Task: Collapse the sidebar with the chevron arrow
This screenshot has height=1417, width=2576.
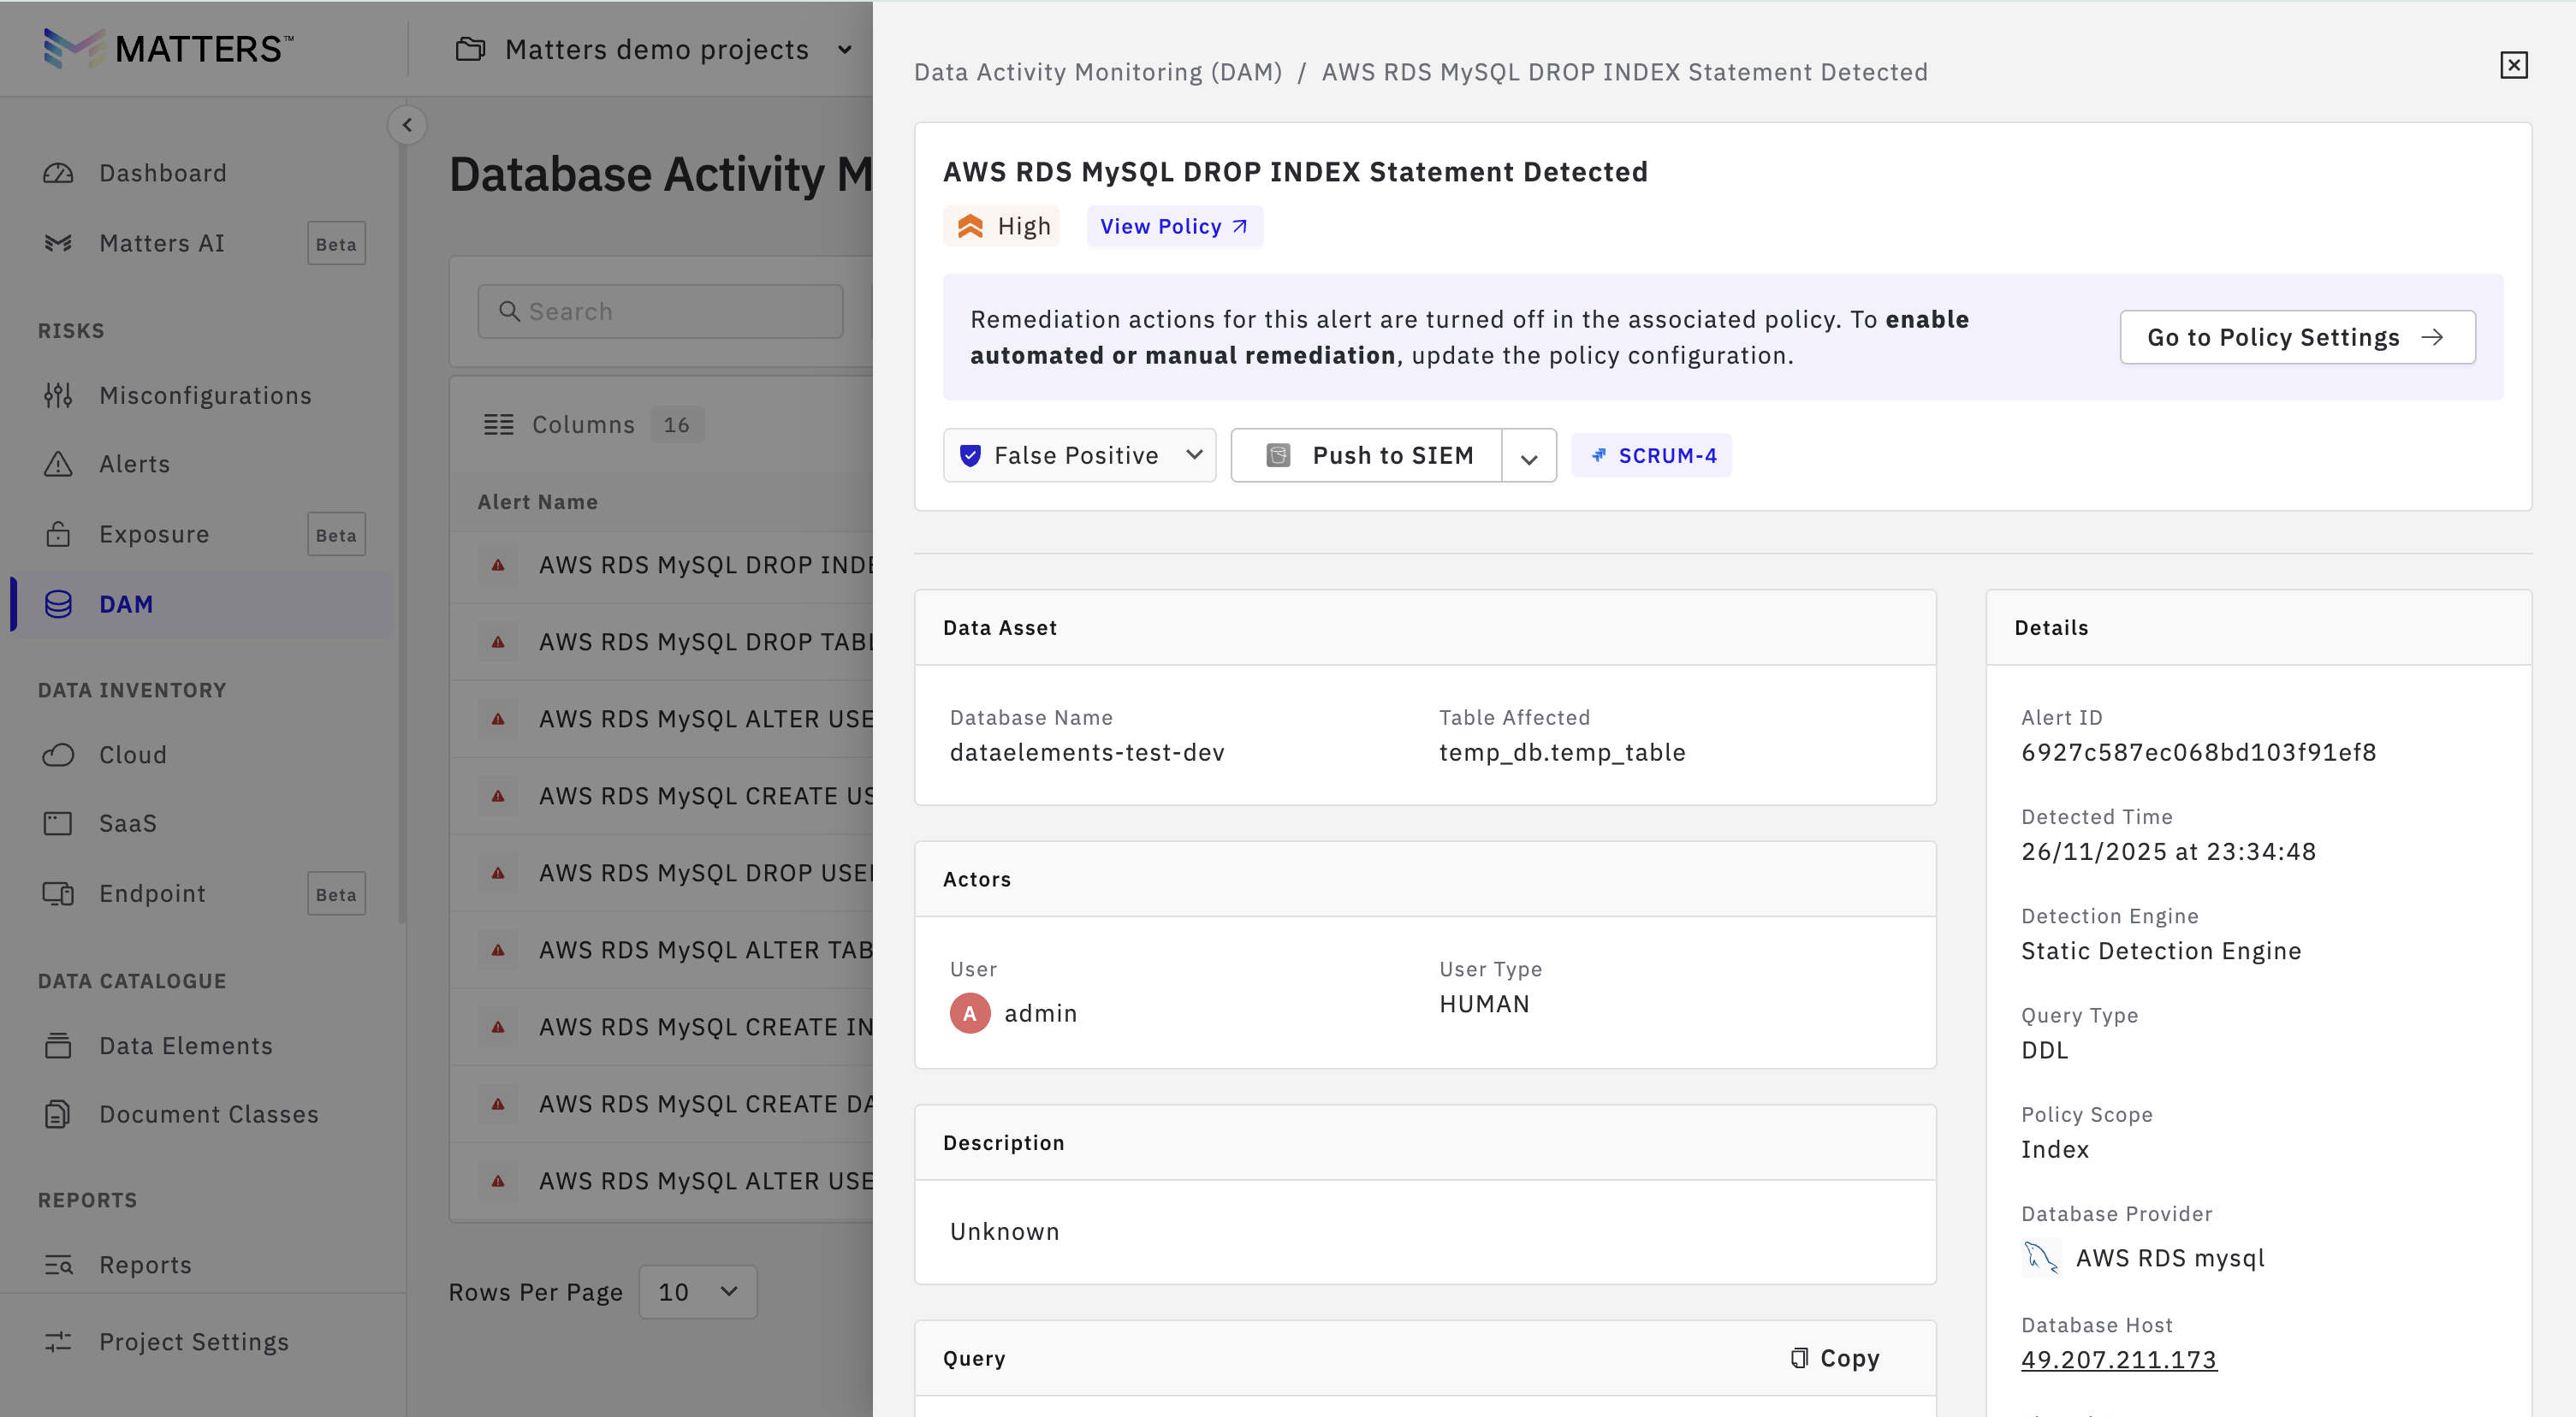Action: pos(407,125)
